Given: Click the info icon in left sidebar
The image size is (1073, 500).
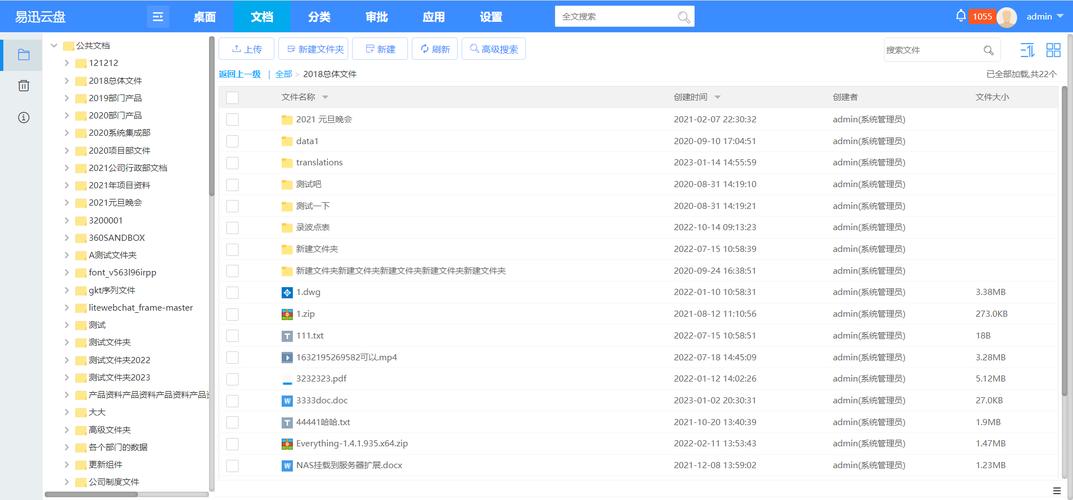Looking at the screenshot, I should coord(23,117).
